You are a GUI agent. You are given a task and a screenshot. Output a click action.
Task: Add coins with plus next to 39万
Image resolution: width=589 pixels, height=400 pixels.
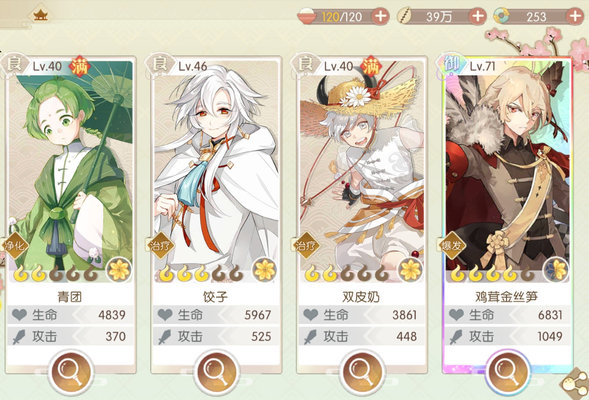click(x=477, y=17)
